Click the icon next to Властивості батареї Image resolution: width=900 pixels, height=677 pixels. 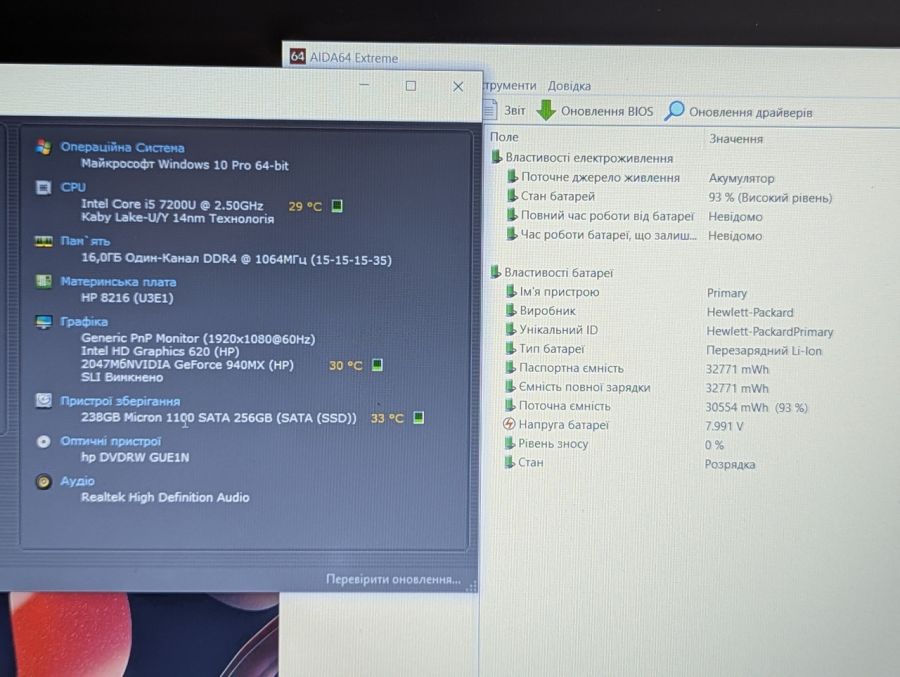495,272
